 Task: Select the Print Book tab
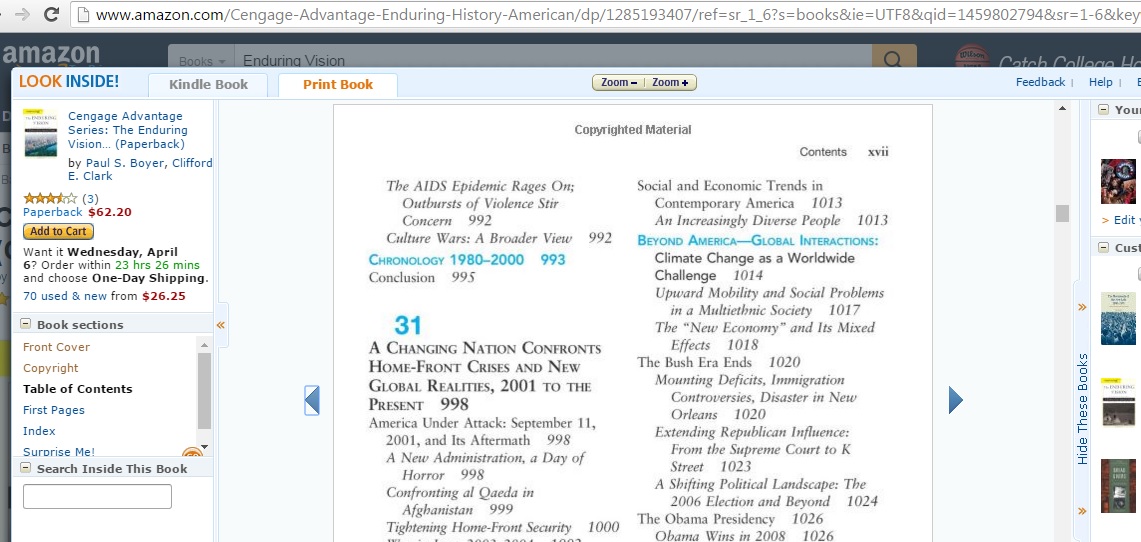pos(338,85)
